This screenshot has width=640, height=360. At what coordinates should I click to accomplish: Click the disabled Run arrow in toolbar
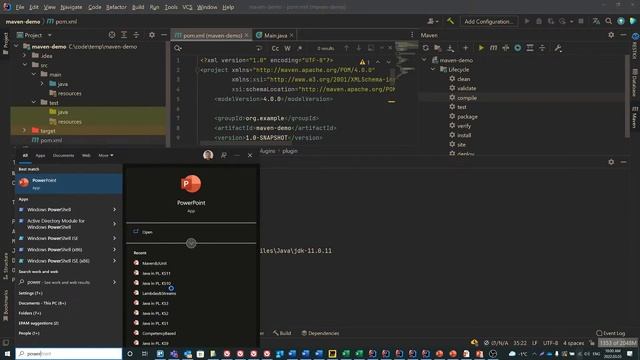click(x=527, y=21)
